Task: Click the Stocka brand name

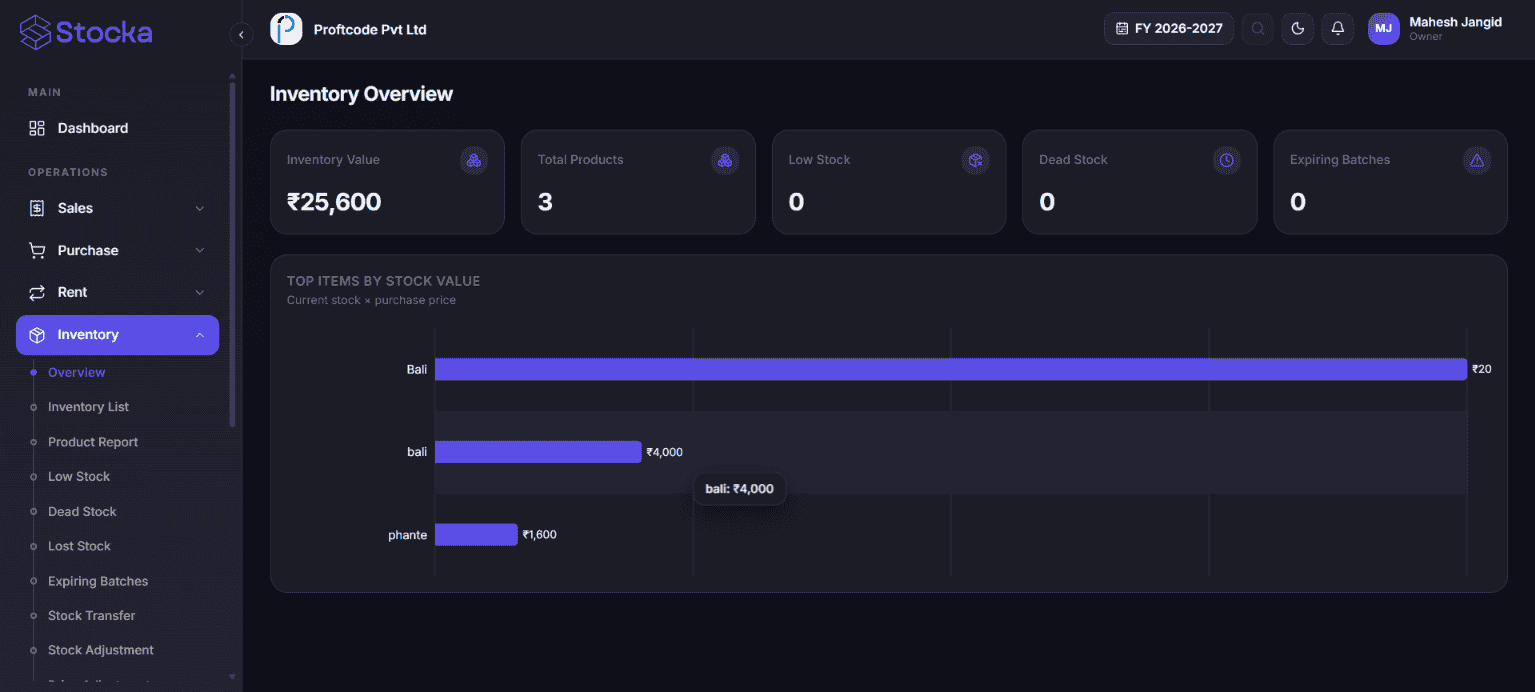Action: (x=104, y=32)
